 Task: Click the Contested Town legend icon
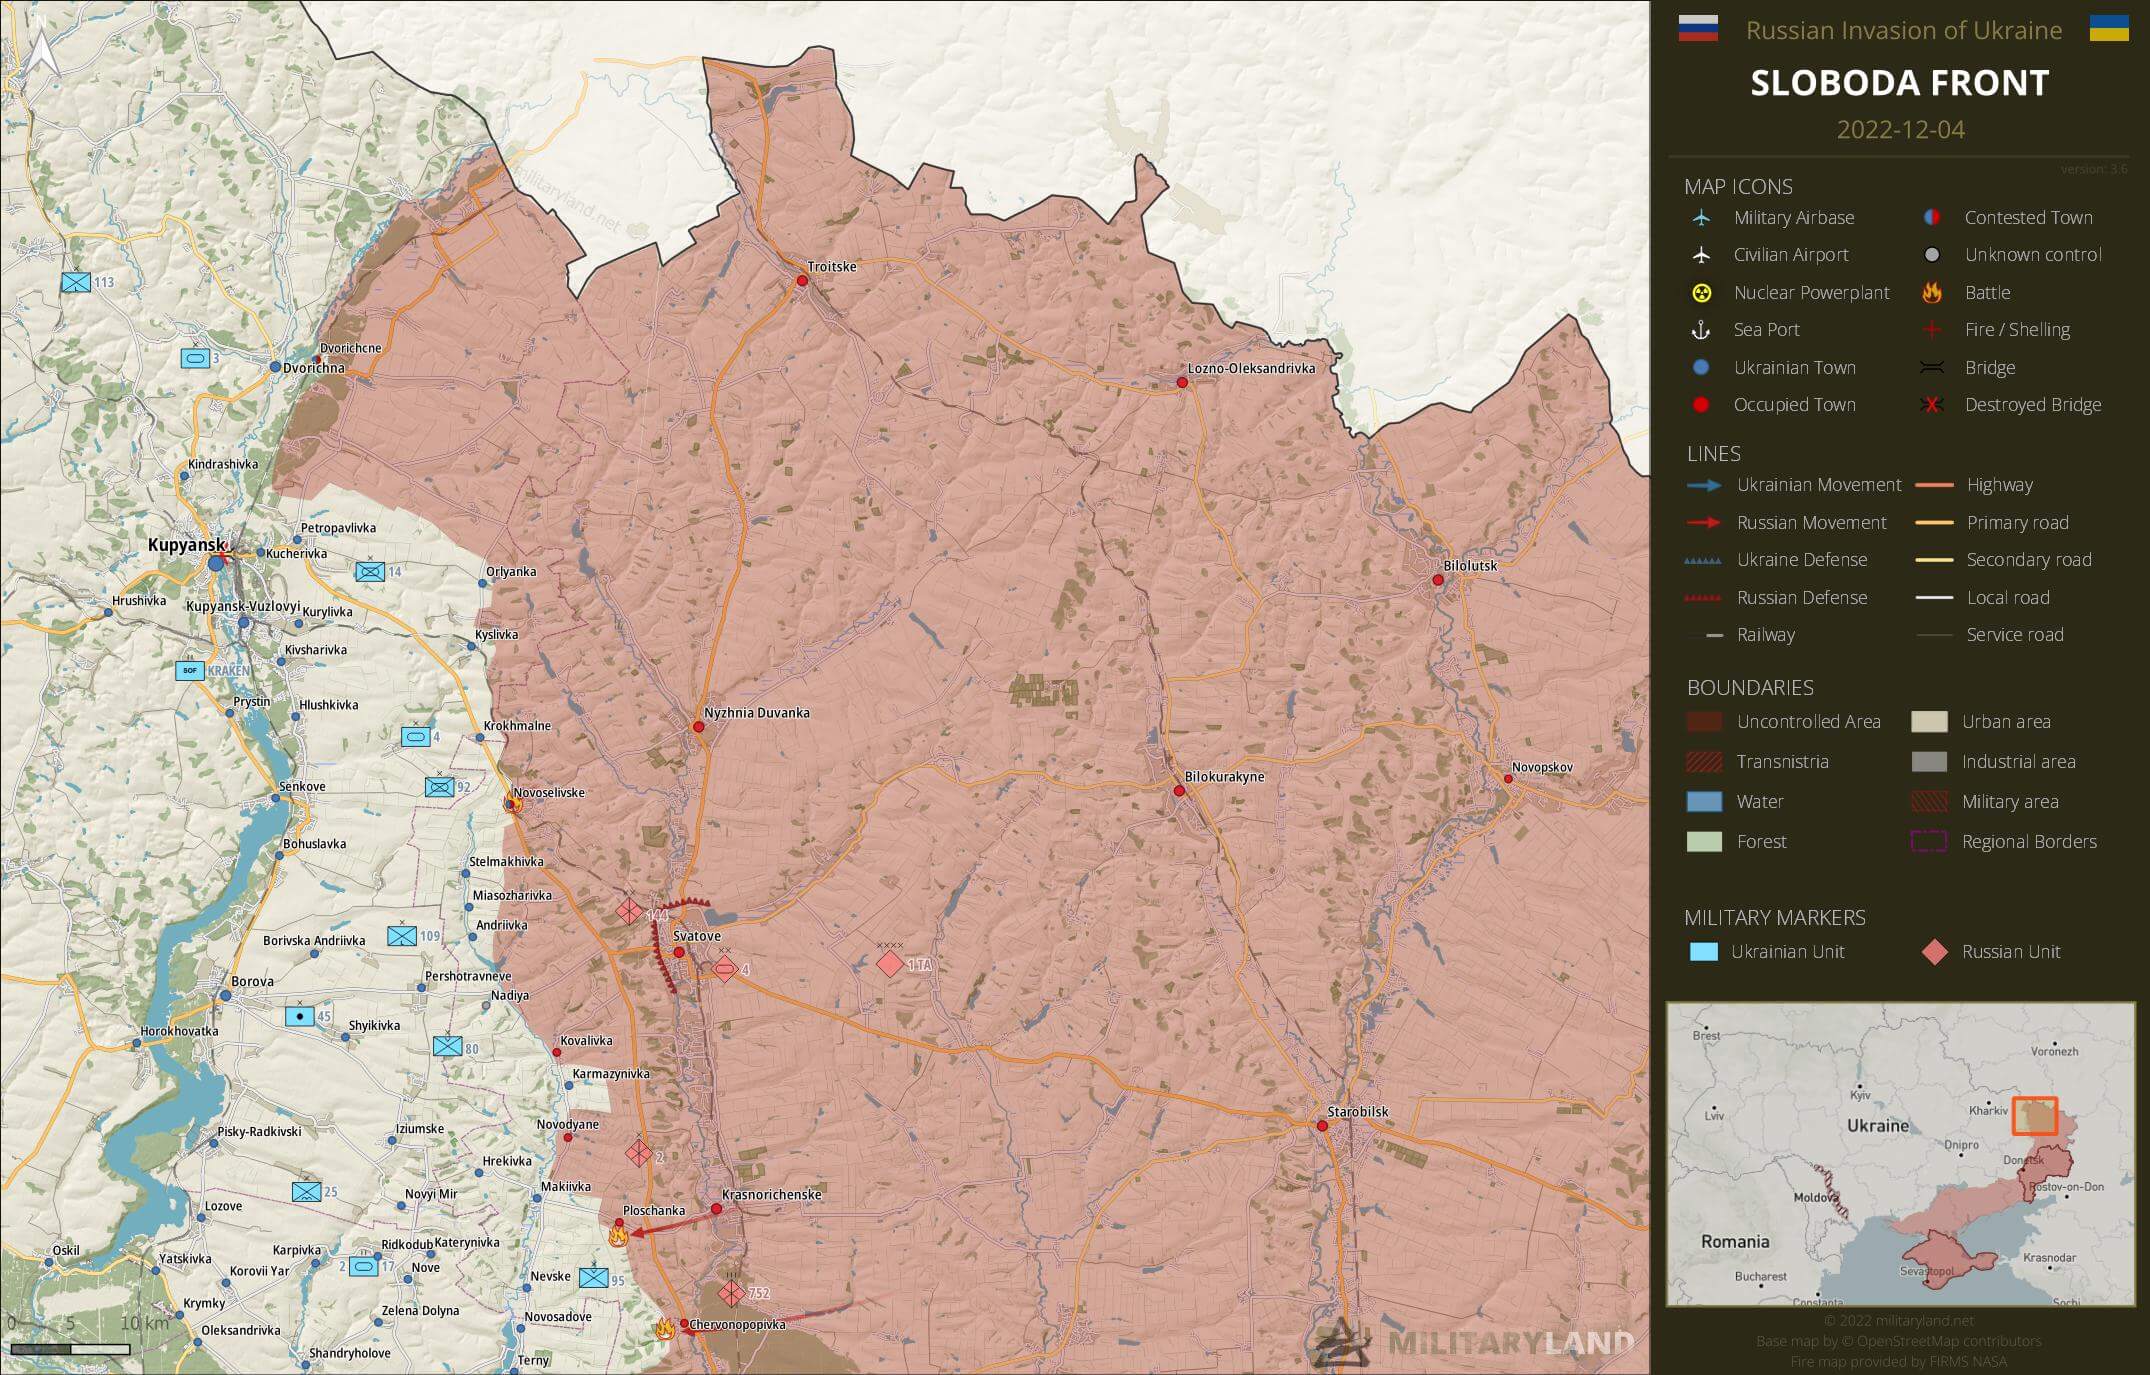pos(1932,217)
